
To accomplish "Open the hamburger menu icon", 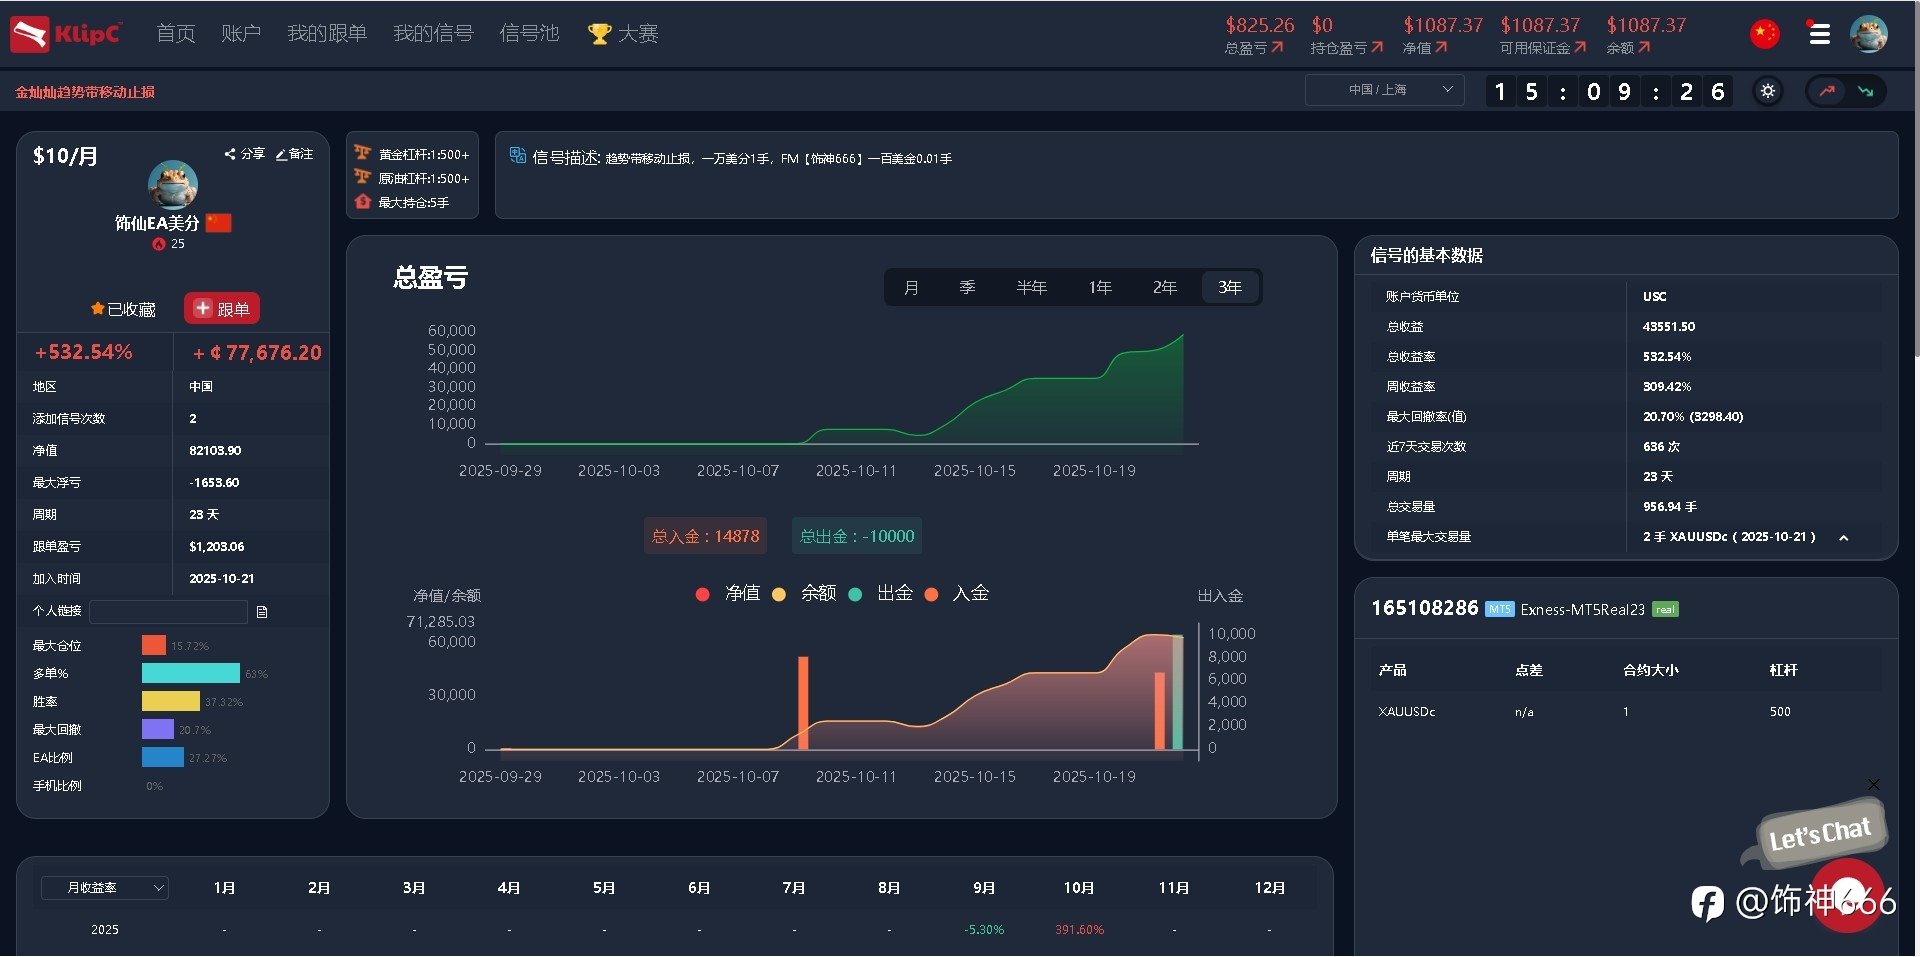I will [x=1819, y=34].
